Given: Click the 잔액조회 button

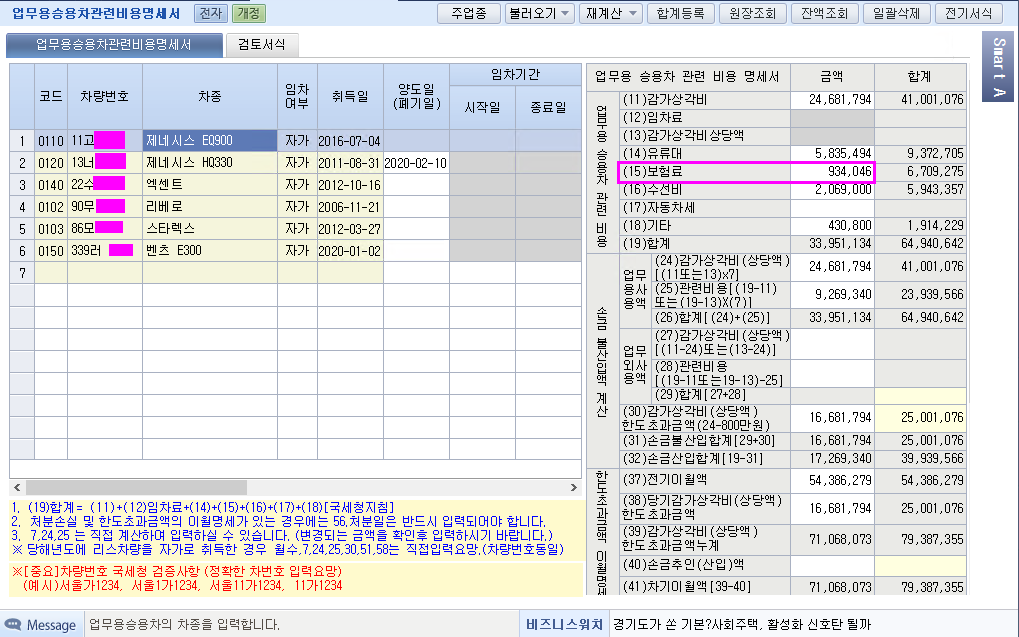Looking at the screenshot, I should pos(825,13).
